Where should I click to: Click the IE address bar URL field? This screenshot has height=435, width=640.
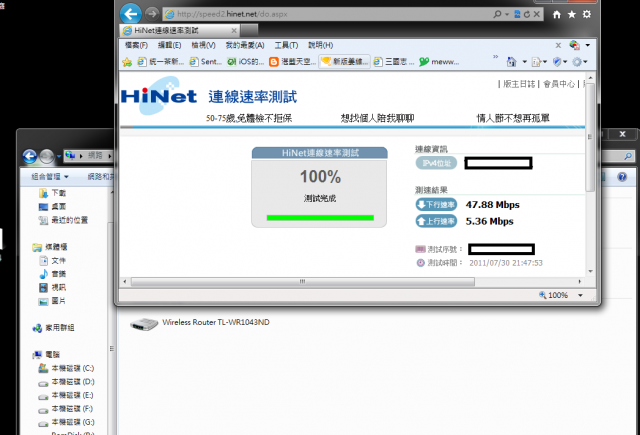tap(327, 14)
